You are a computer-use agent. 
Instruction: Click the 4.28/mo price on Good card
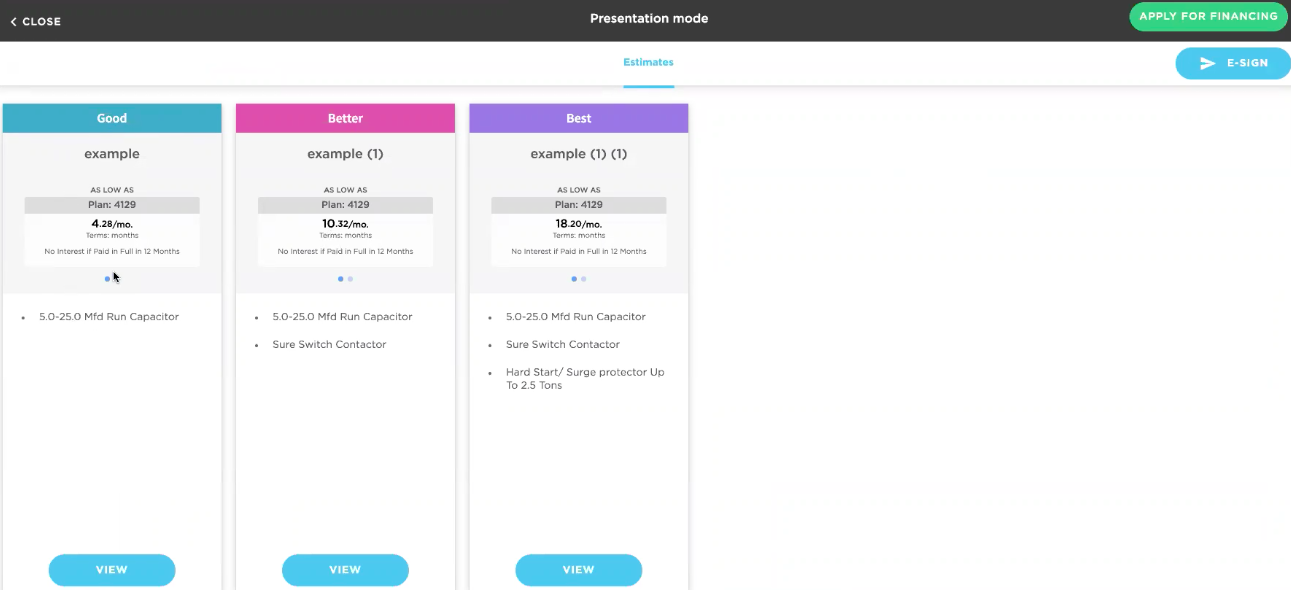(x=112, y=222)
